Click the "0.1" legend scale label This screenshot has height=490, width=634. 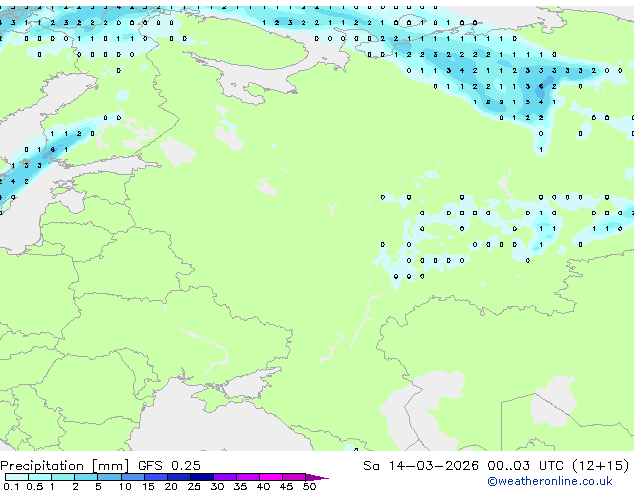(11, 486)
